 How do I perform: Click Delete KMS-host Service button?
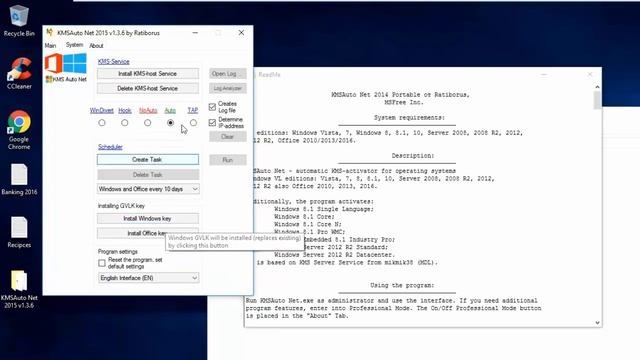click(148, 88)
